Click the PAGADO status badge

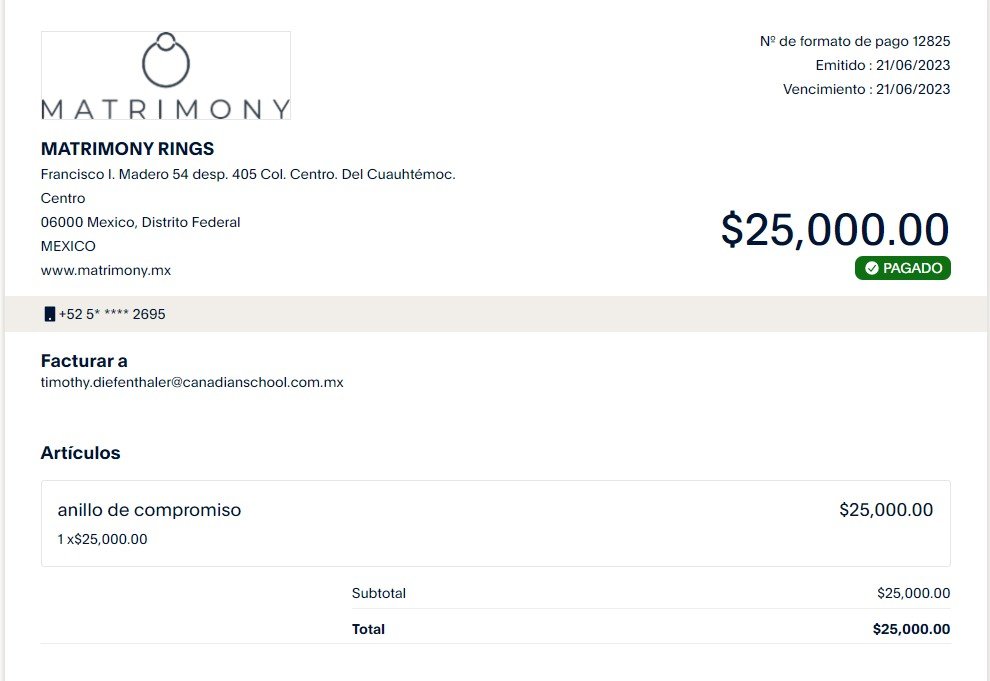pos(902,268)
